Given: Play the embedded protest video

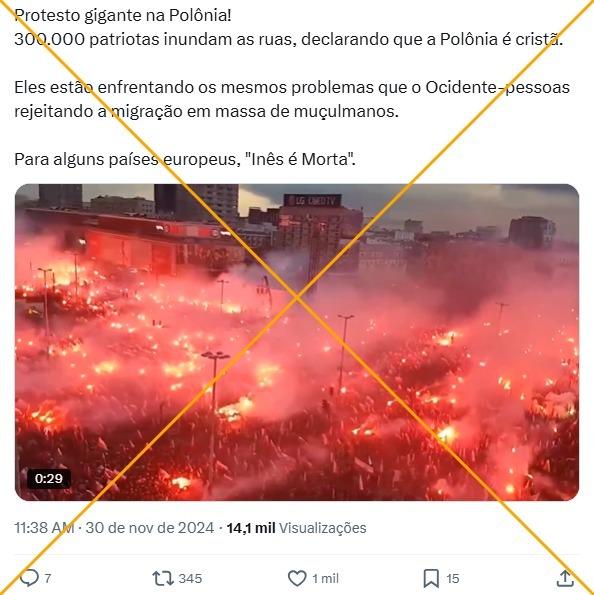Looking at the screenshot, I should (297, 342).
